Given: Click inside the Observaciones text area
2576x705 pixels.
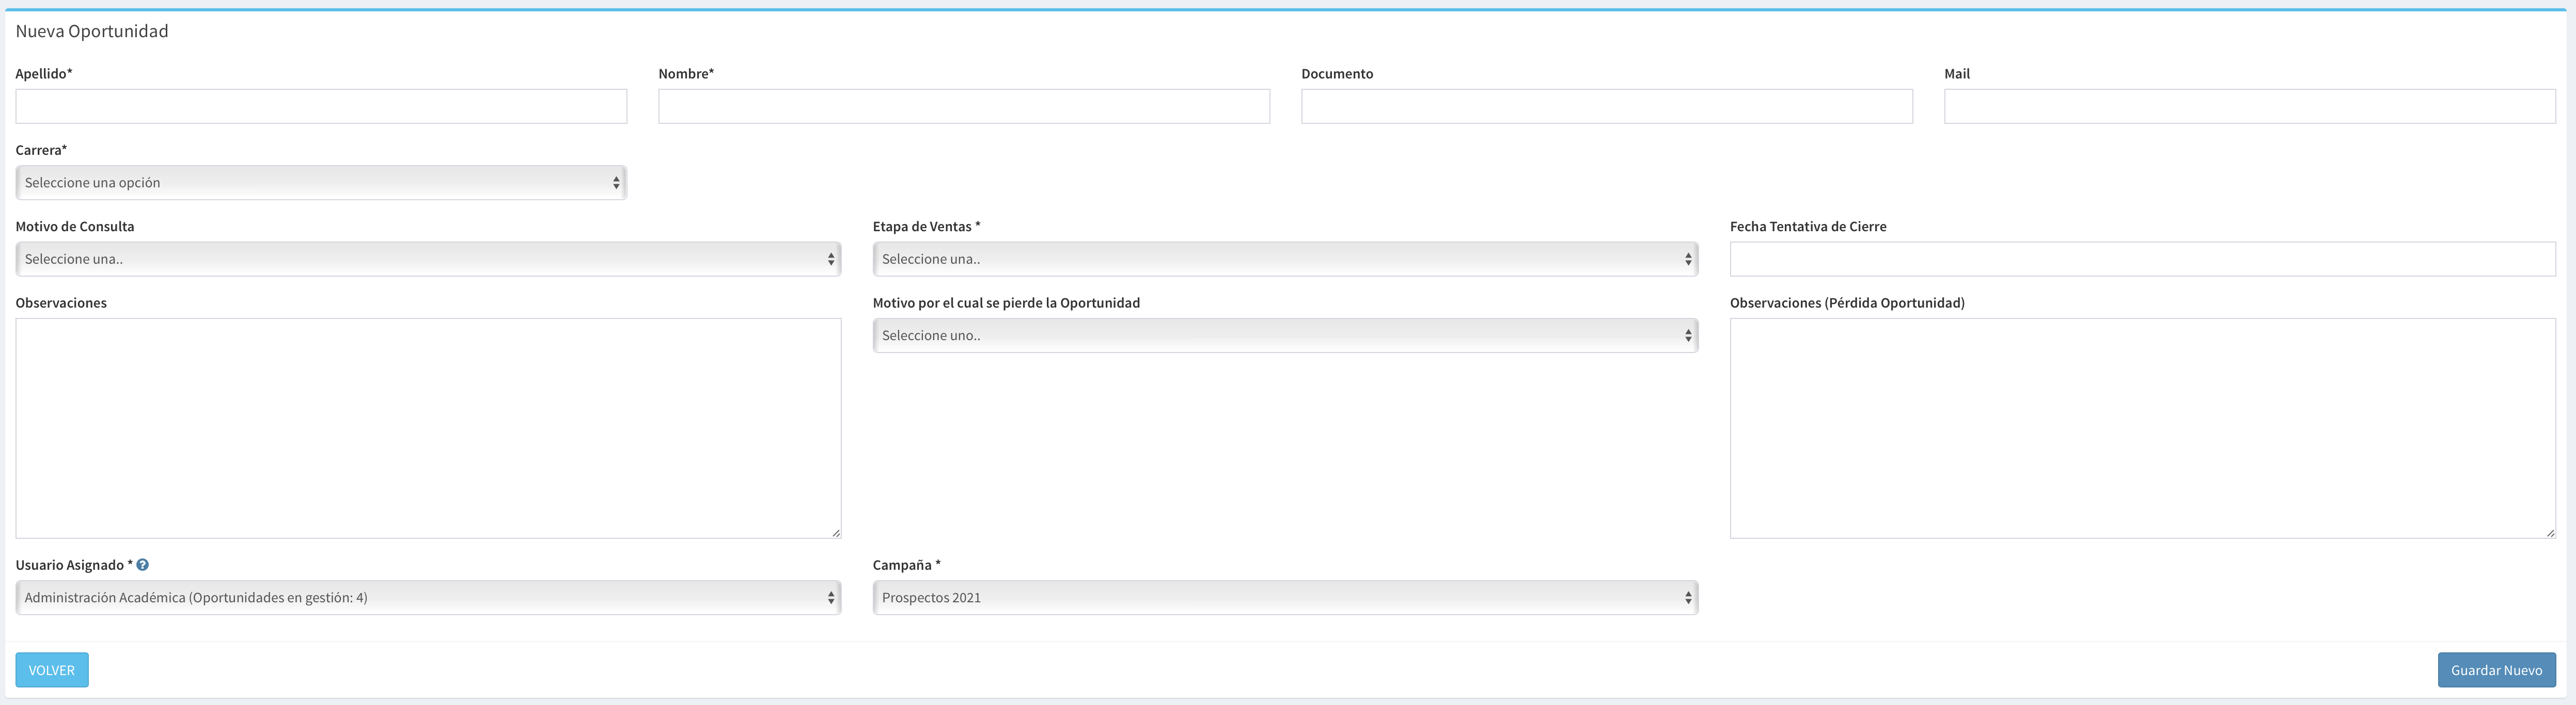Looking at the screenshot, I should pyautogui.click(x=428, y=428).
